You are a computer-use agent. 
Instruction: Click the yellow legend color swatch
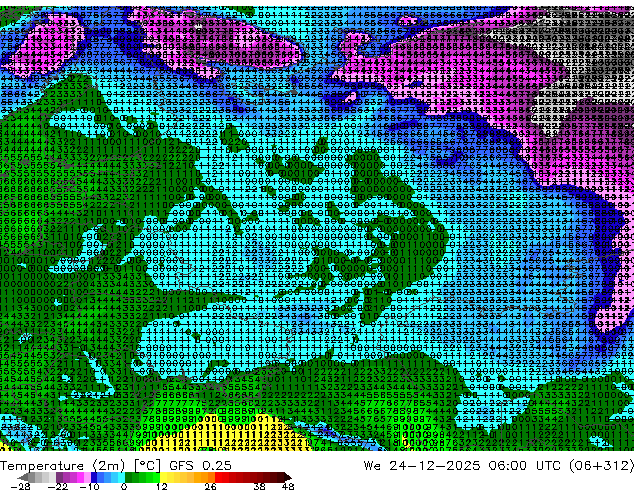163,477
